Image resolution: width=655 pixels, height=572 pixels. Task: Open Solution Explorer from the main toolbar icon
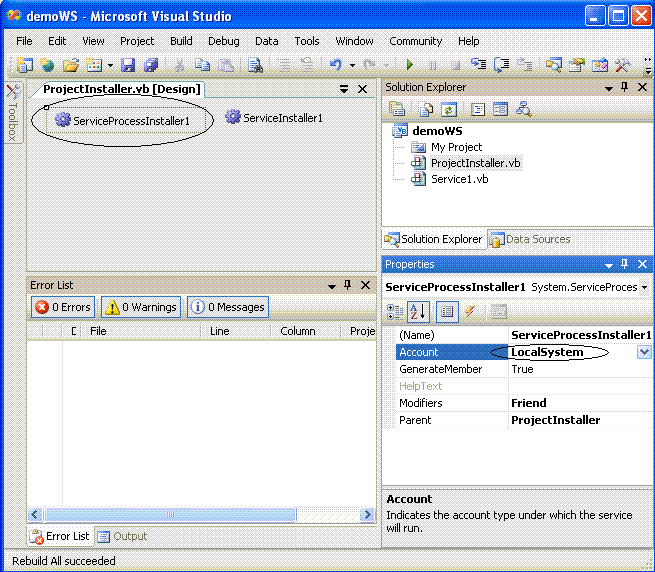click(553, 65)
